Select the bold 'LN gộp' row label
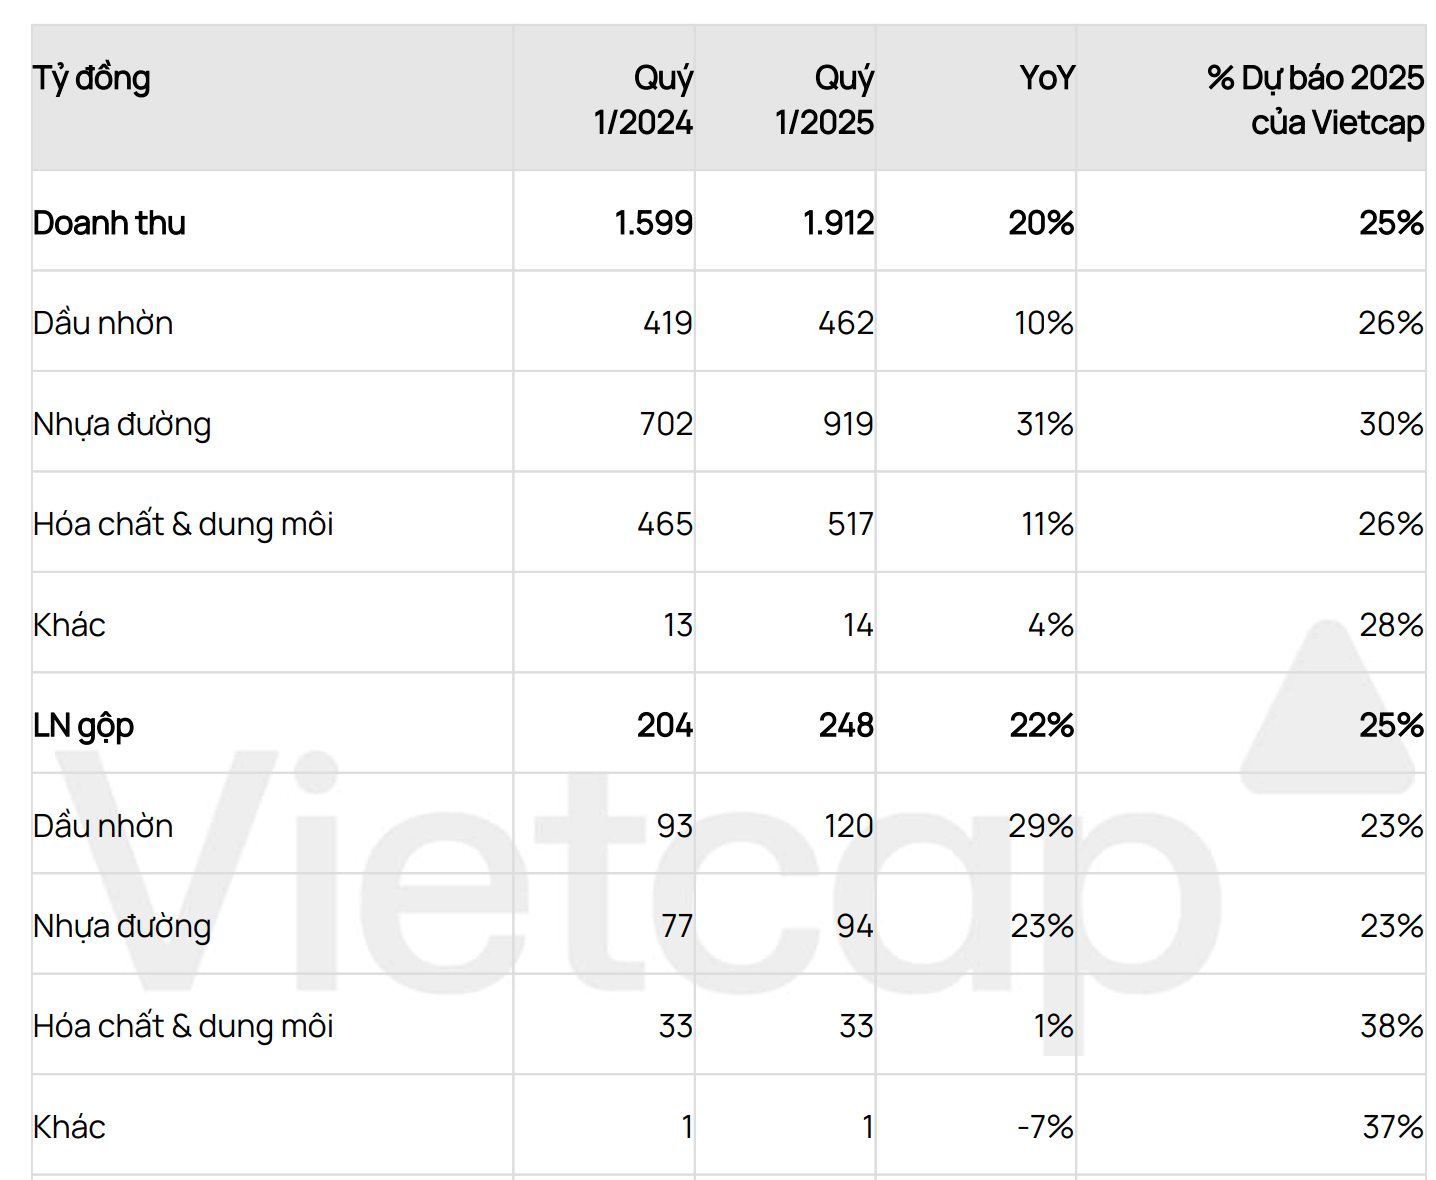Screen dimensions: 1436x1180 tap(83, 725)
